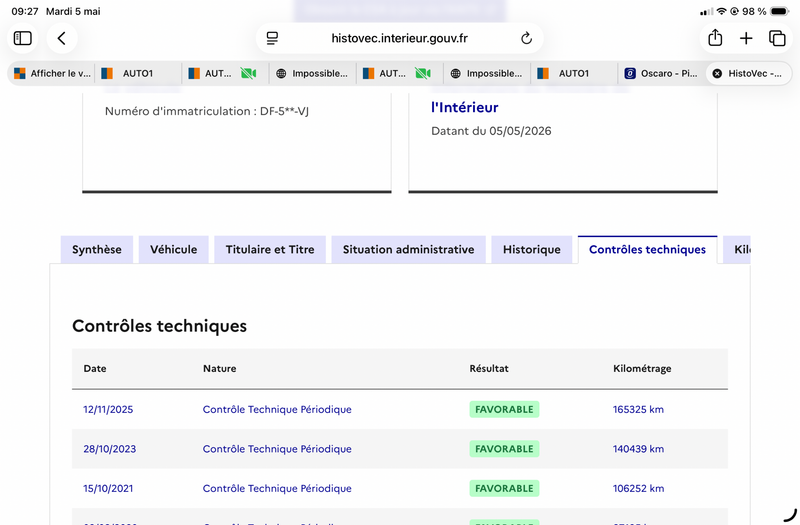Switch to the Oscaro browser tab

click(661, 73)
